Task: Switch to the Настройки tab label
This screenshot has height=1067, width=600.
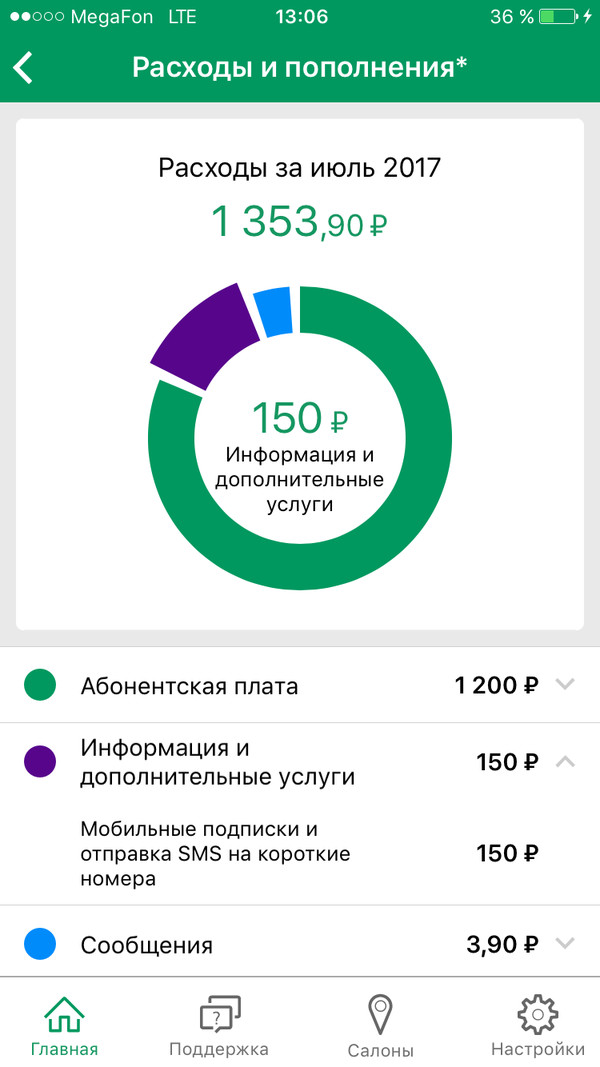Action: [x=537, y=1049]
